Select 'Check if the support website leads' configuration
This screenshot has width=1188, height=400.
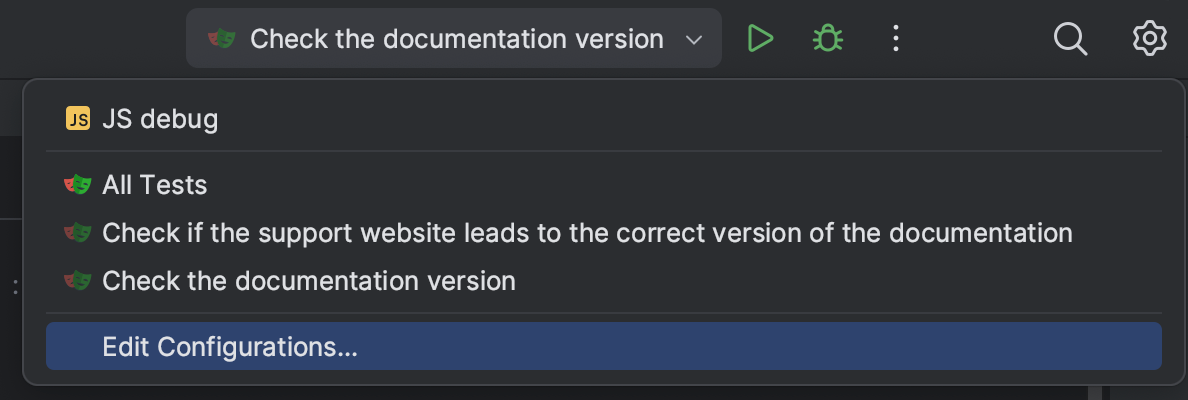(x=587, y=233)
